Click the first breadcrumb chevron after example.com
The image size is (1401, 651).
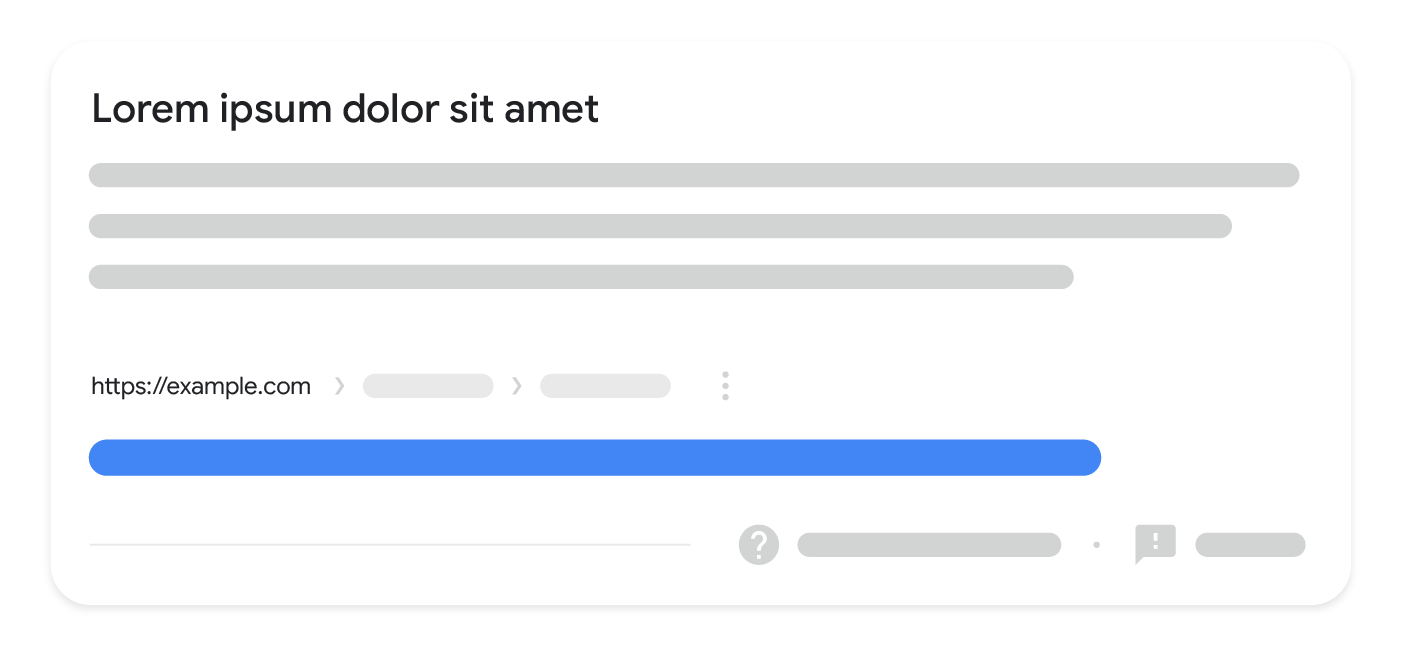339,386
